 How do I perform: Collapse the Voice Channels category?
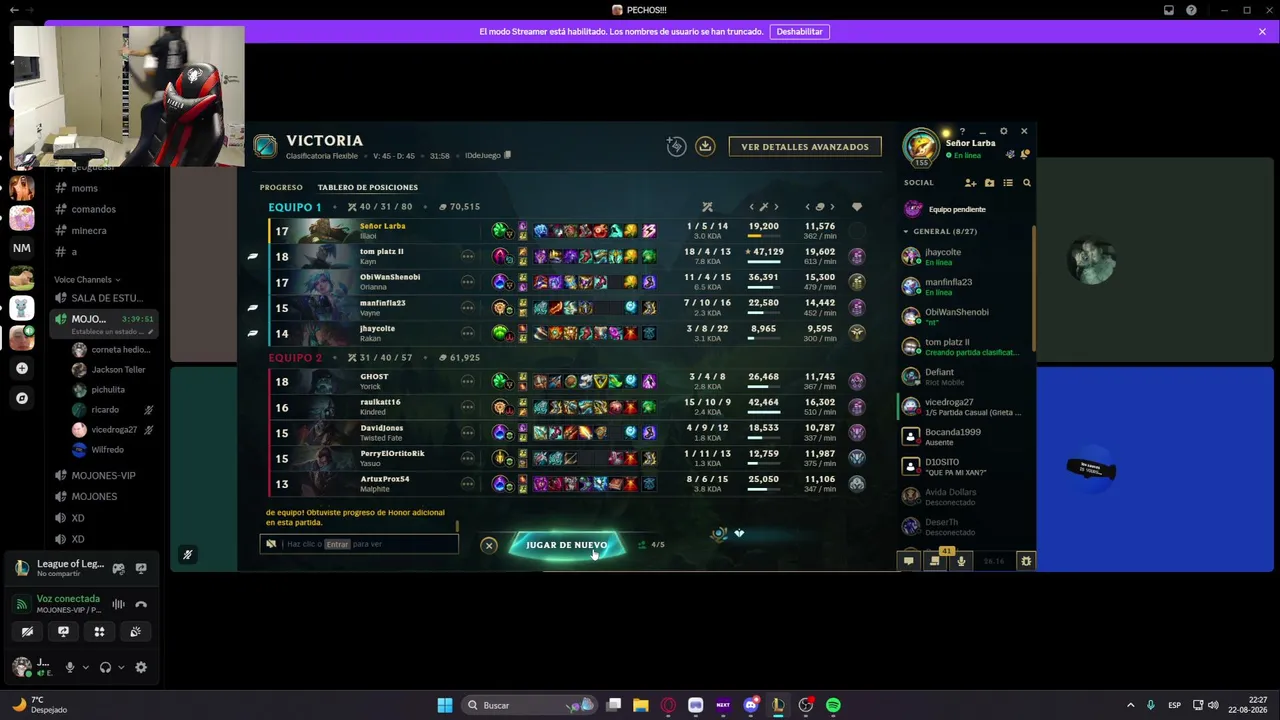point(87,279)
